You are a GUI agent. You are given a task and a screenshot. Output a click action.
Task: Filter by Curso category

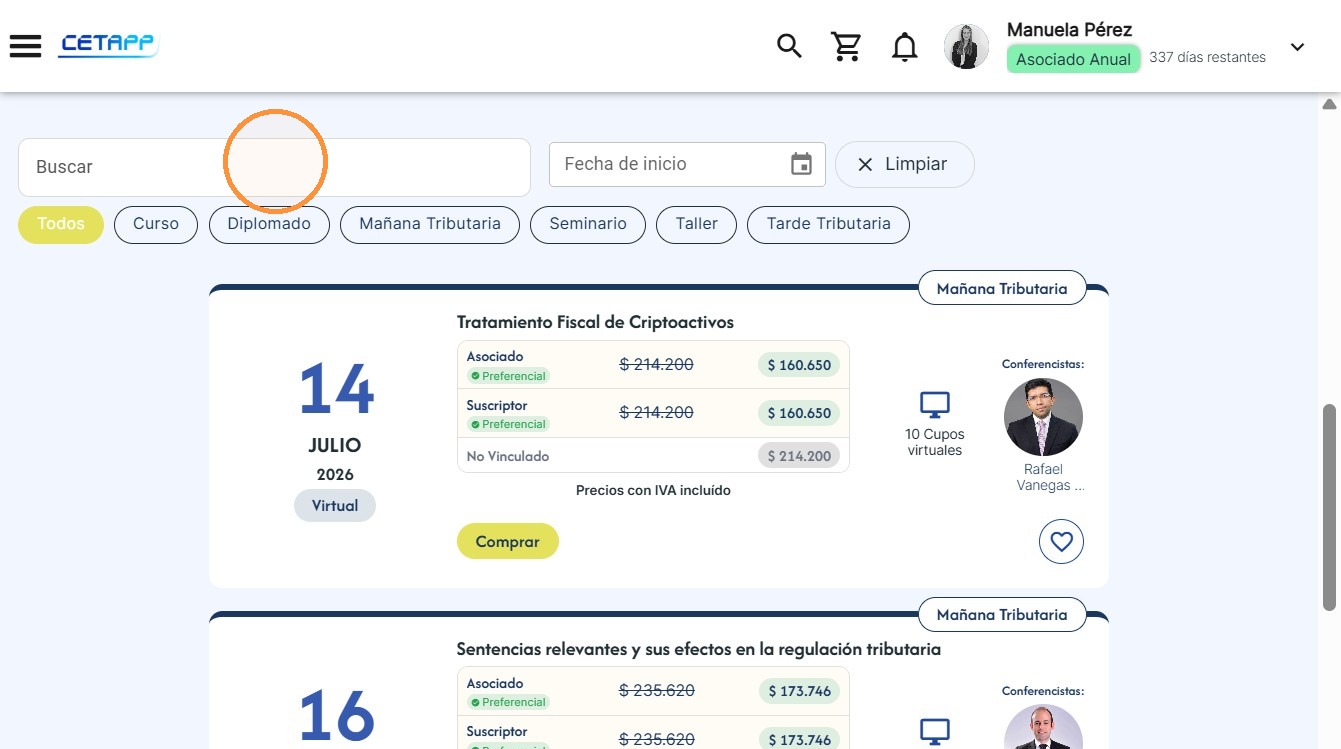156,224
